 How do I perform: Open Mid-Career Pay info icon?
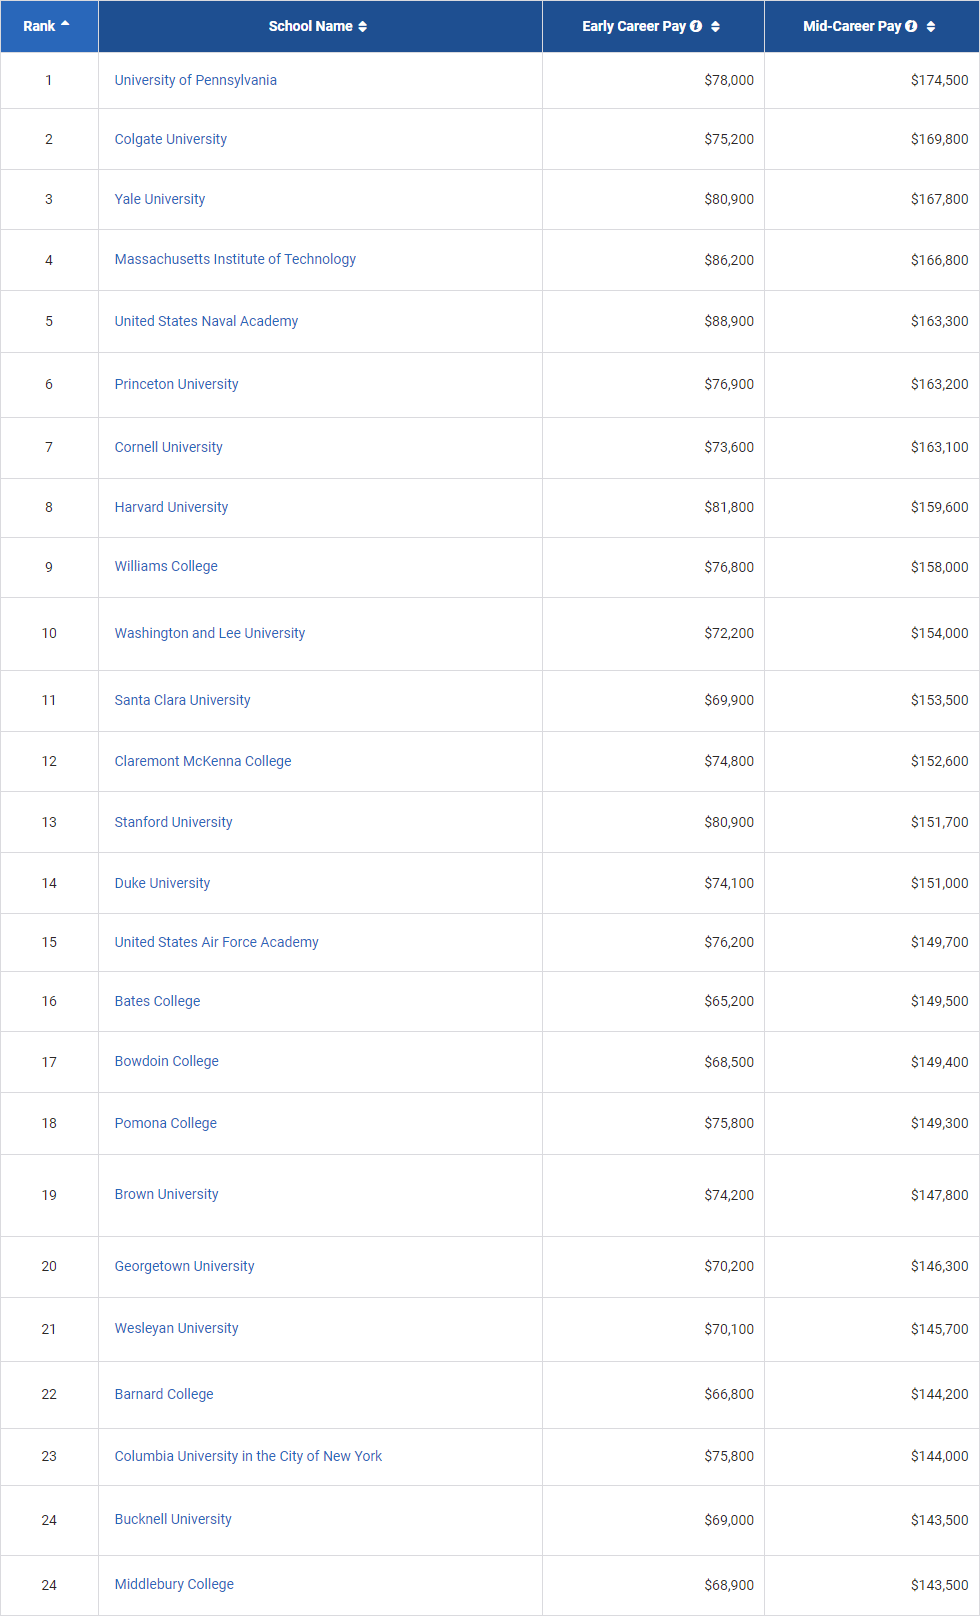pyautogui.click(x=911, y=26)
